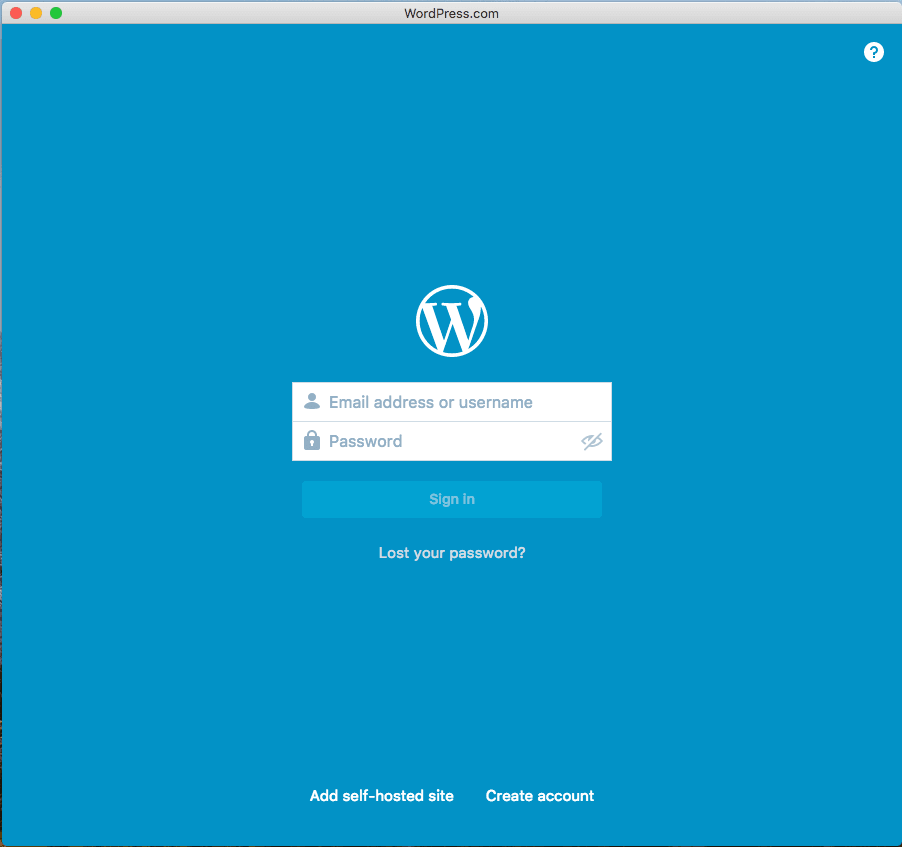Click the user icon in the email field

coord(312,401)
